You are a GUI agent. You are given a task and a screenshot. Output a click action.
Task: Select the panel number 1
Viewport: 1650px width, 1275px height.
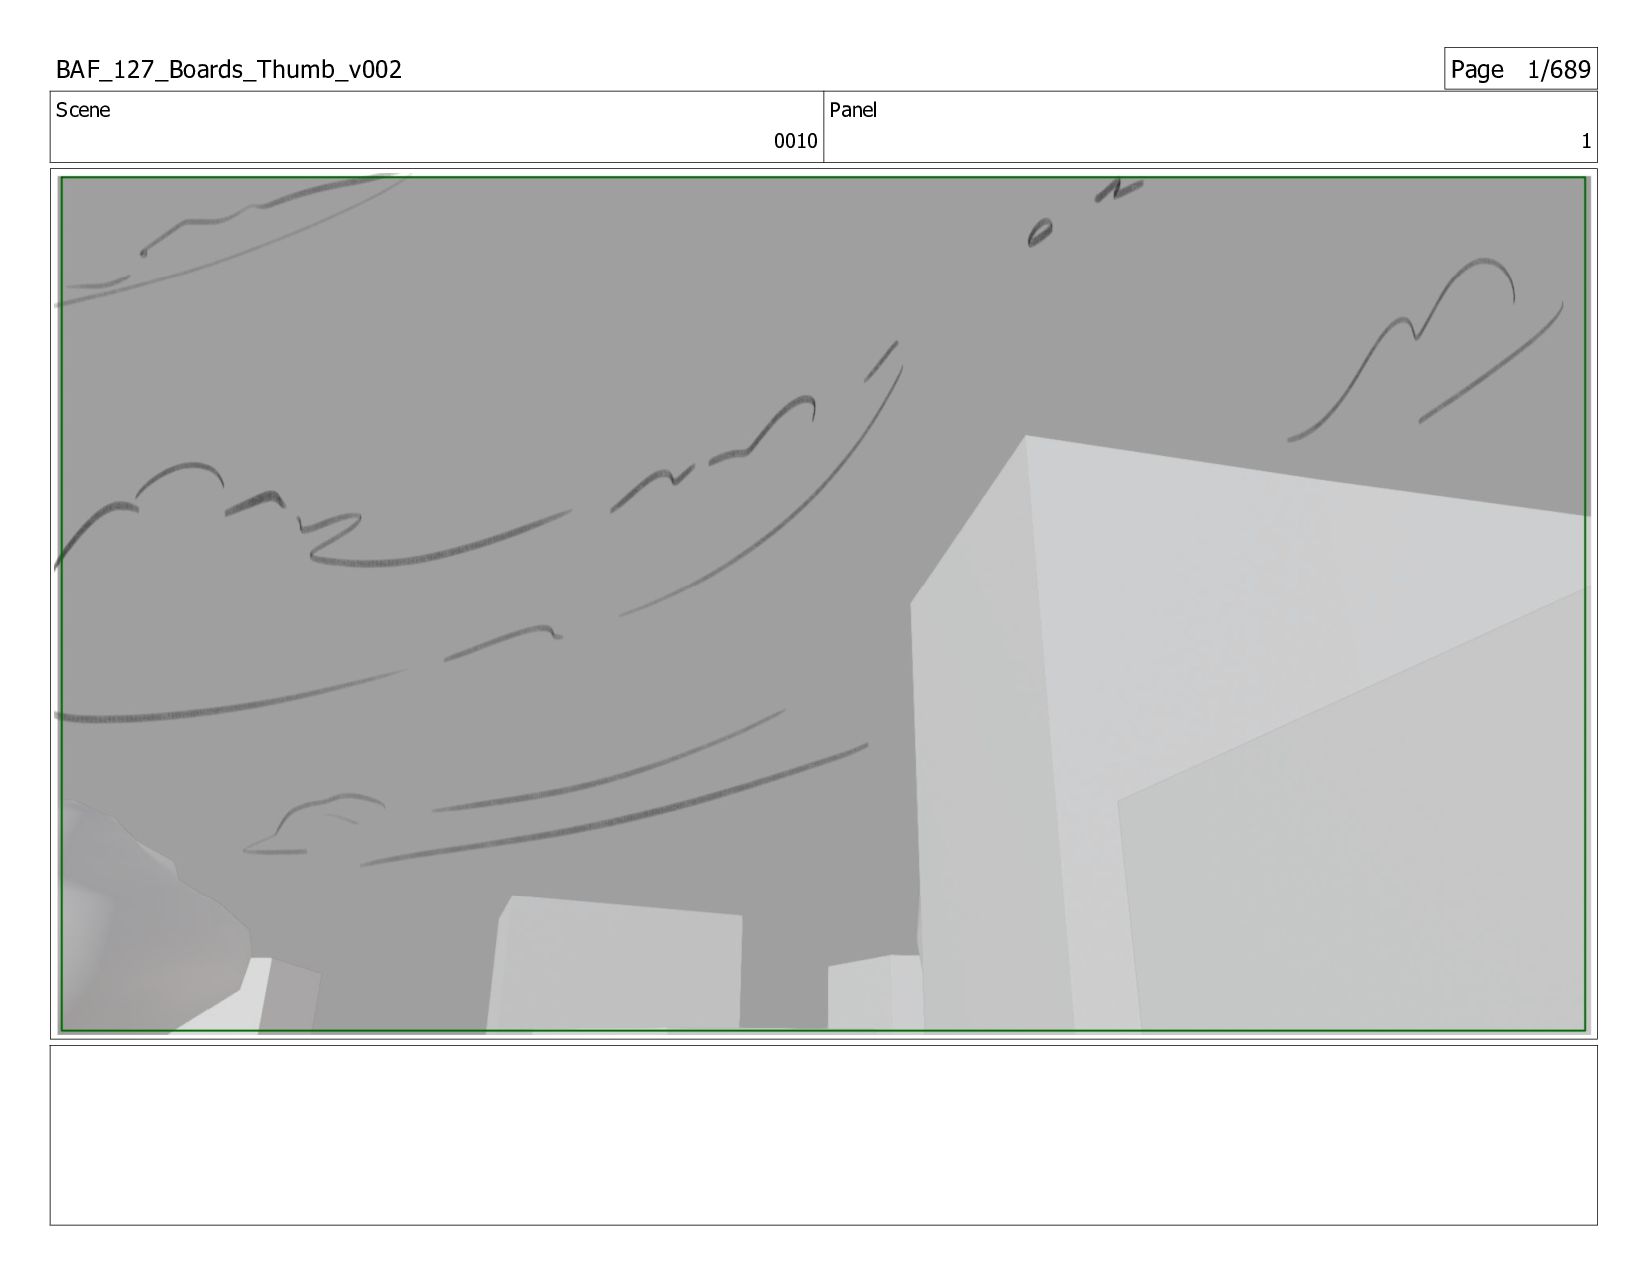tap(1585, 142)
